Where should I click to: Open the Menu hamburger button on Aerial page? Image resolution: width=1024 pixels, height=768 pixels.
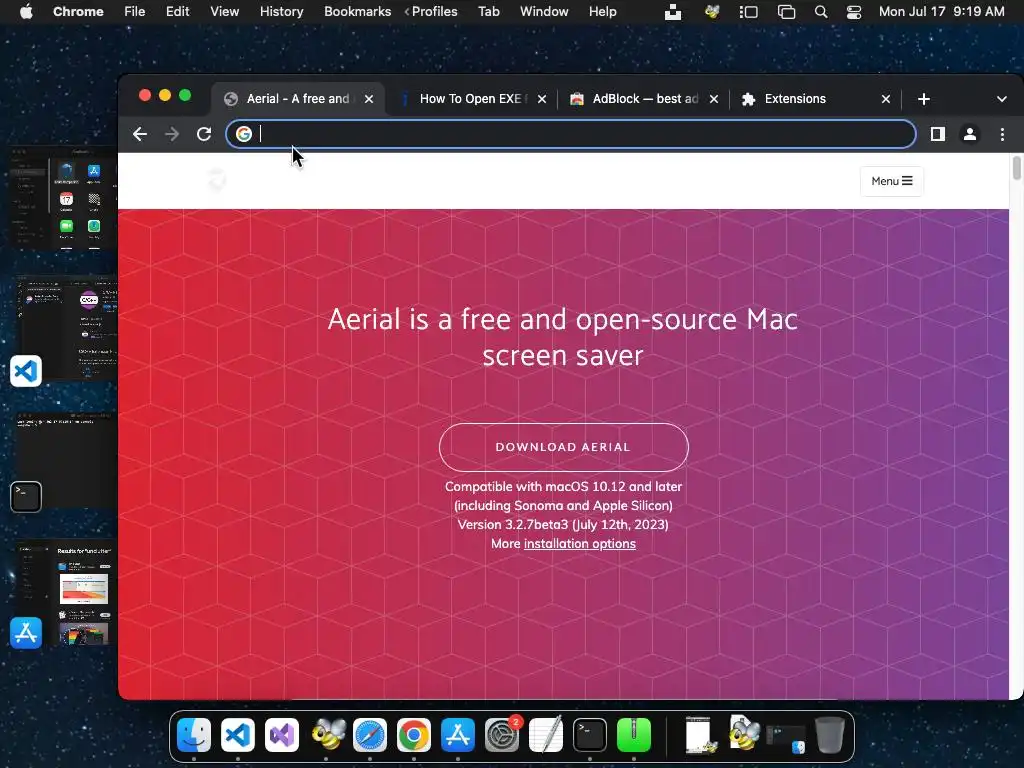point(891,181)
